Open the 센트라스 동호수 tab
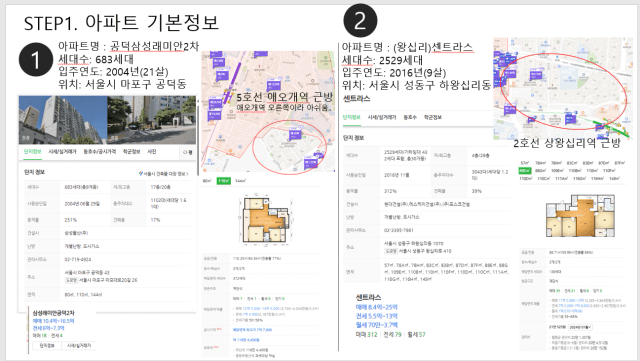 [410, 117]
